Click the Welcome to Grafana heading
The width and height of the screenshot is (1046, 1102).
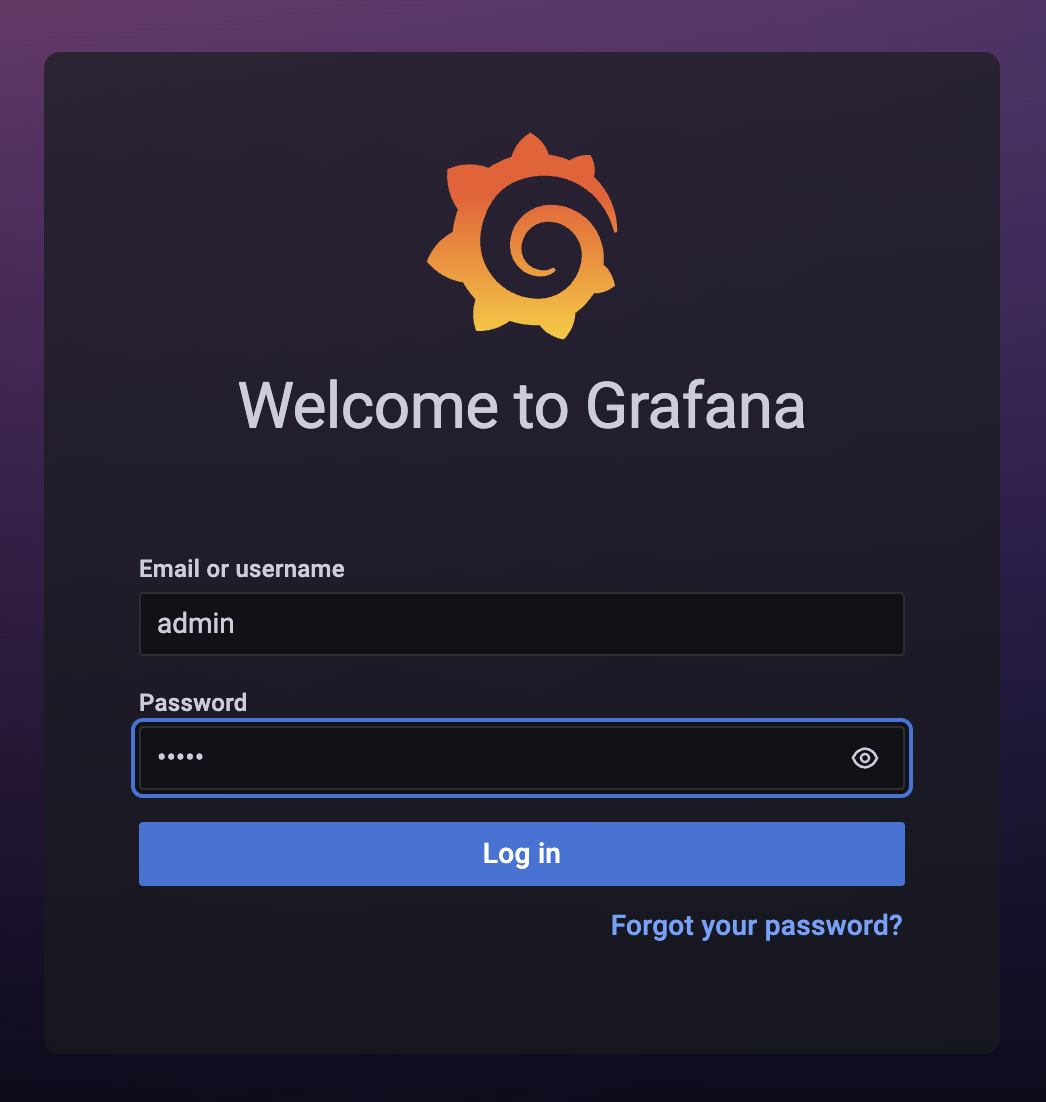click(x=522, y=406)
